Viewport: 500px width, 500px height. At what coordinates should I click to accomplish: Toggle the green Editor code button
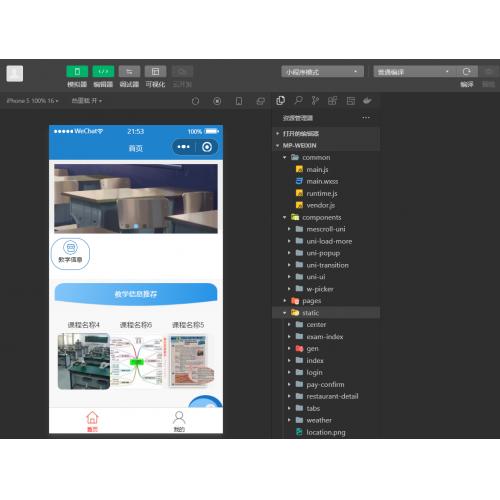[103, 71]
